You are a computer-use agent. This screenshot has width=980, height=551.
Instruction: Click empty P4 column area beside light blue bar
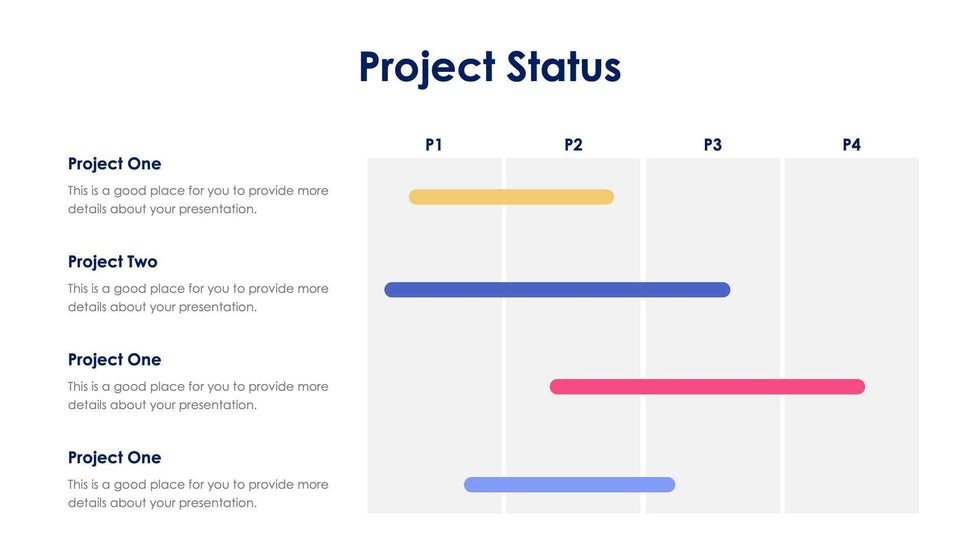851,485
